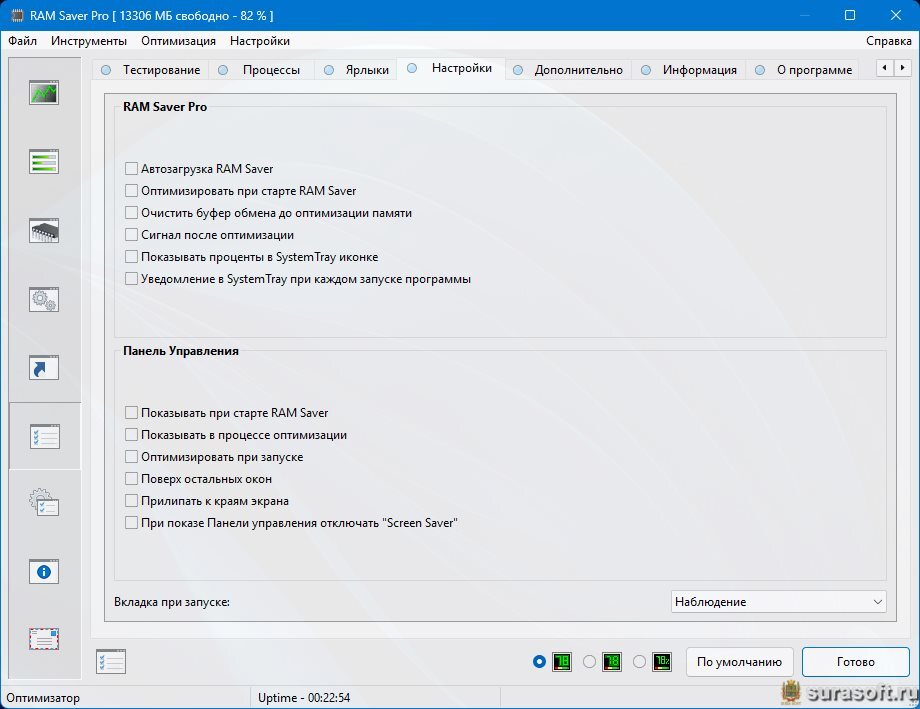The width and height of the screenshot is (920, 709).
Task: Open the memory monitoring graph sidebar icon
Action: pos(44,93)
